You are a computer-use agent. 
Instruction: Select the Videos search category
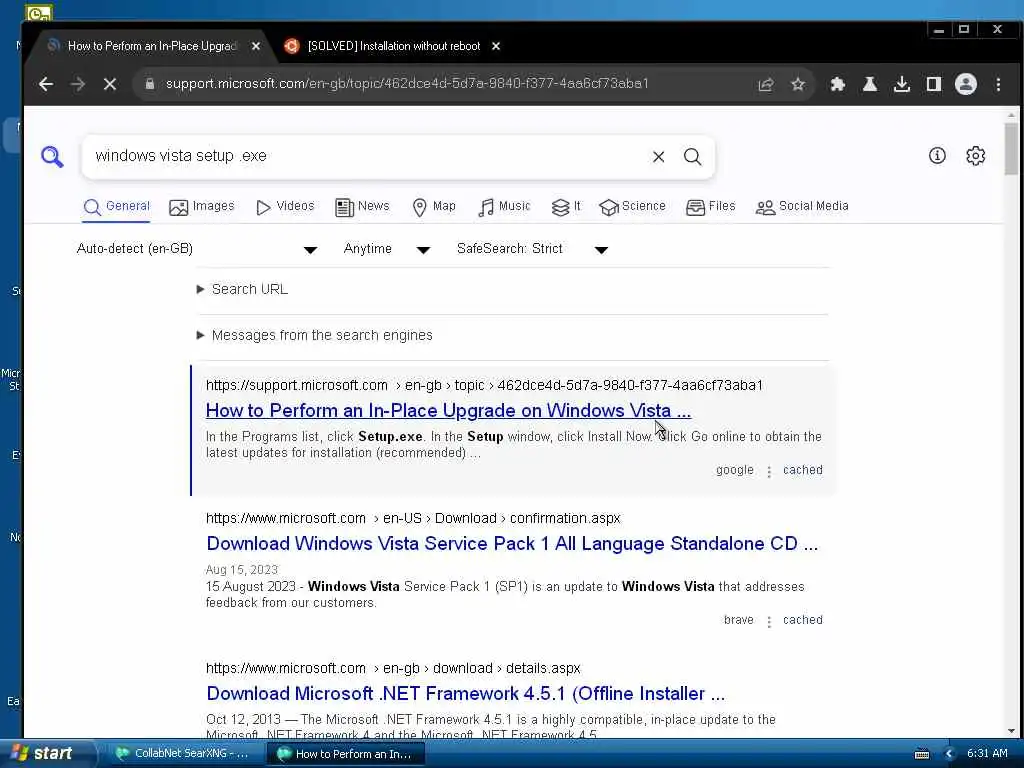[x=285, y=207]
